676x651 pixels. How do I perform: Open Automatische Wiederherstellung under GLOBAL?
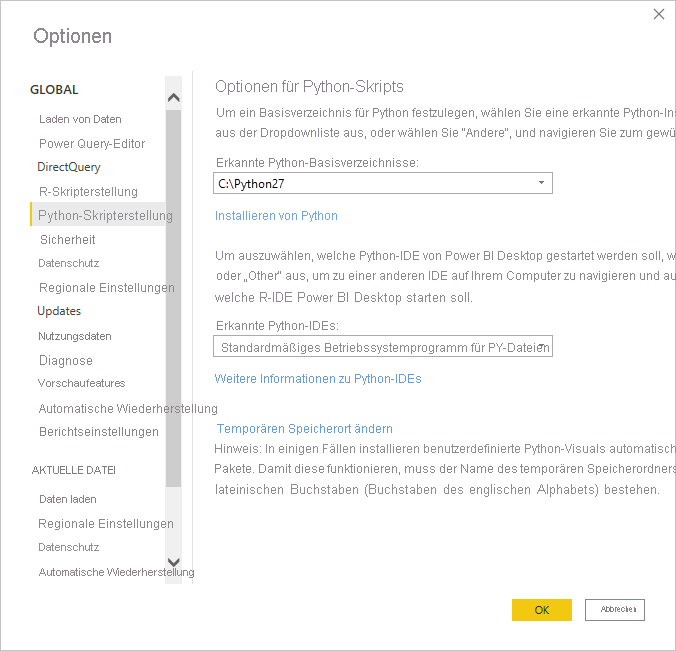coord(128,408)
